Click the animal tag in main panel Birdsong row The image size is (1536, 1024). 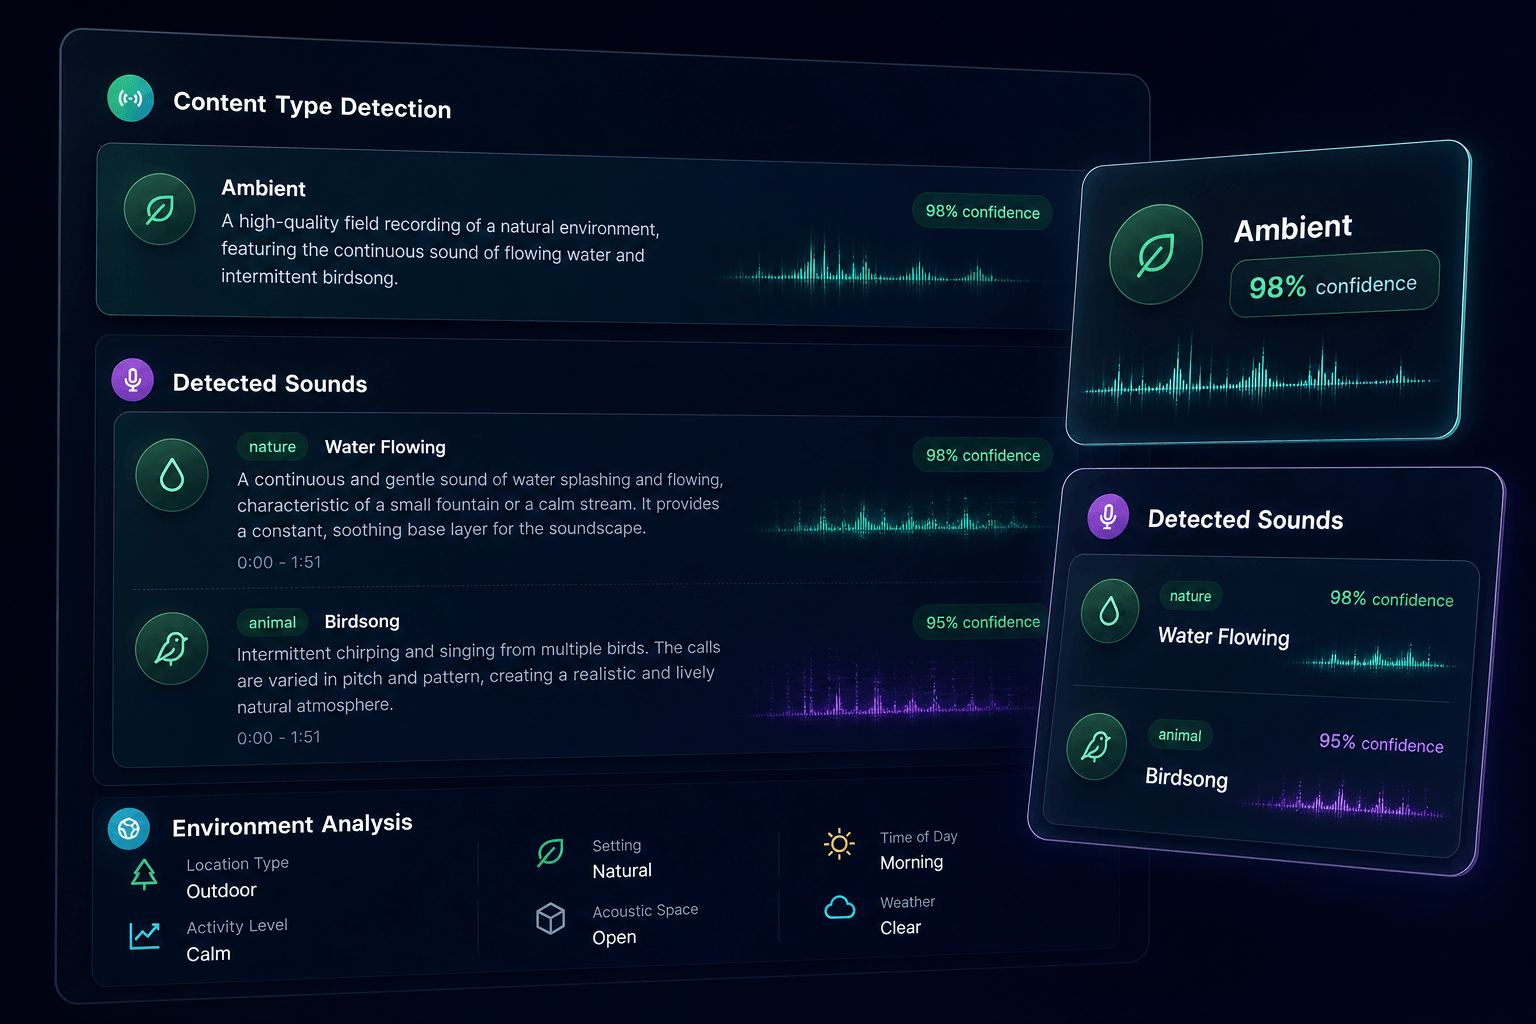272,623
